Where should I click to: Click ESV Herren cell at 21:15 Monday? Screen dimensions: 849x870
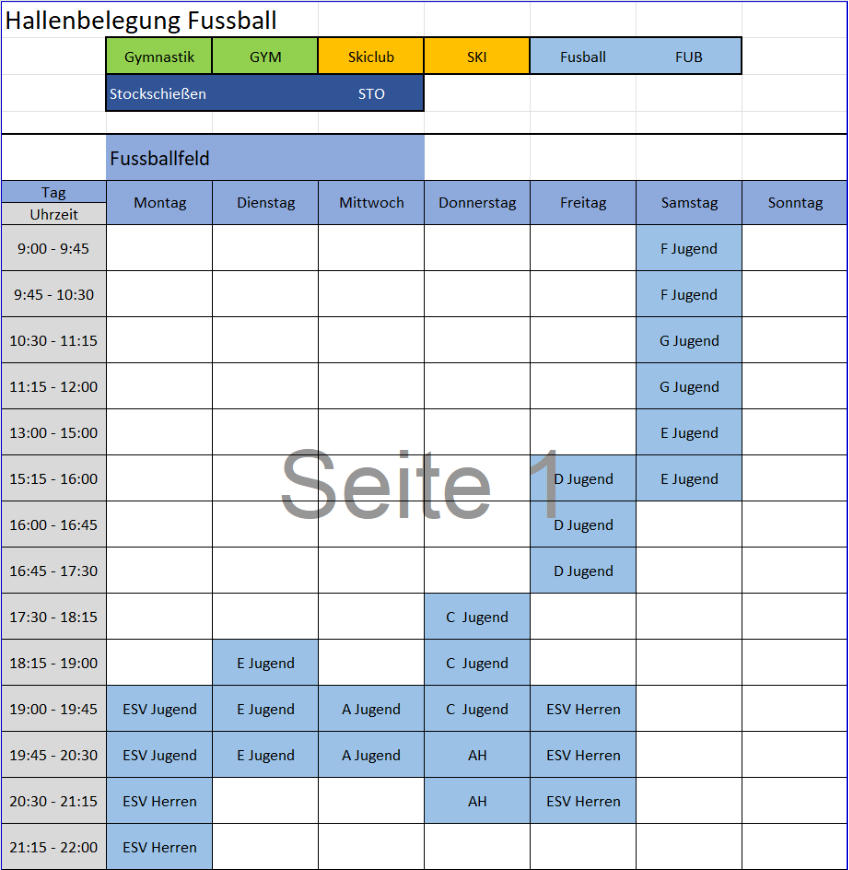click(x=159, y=847)
